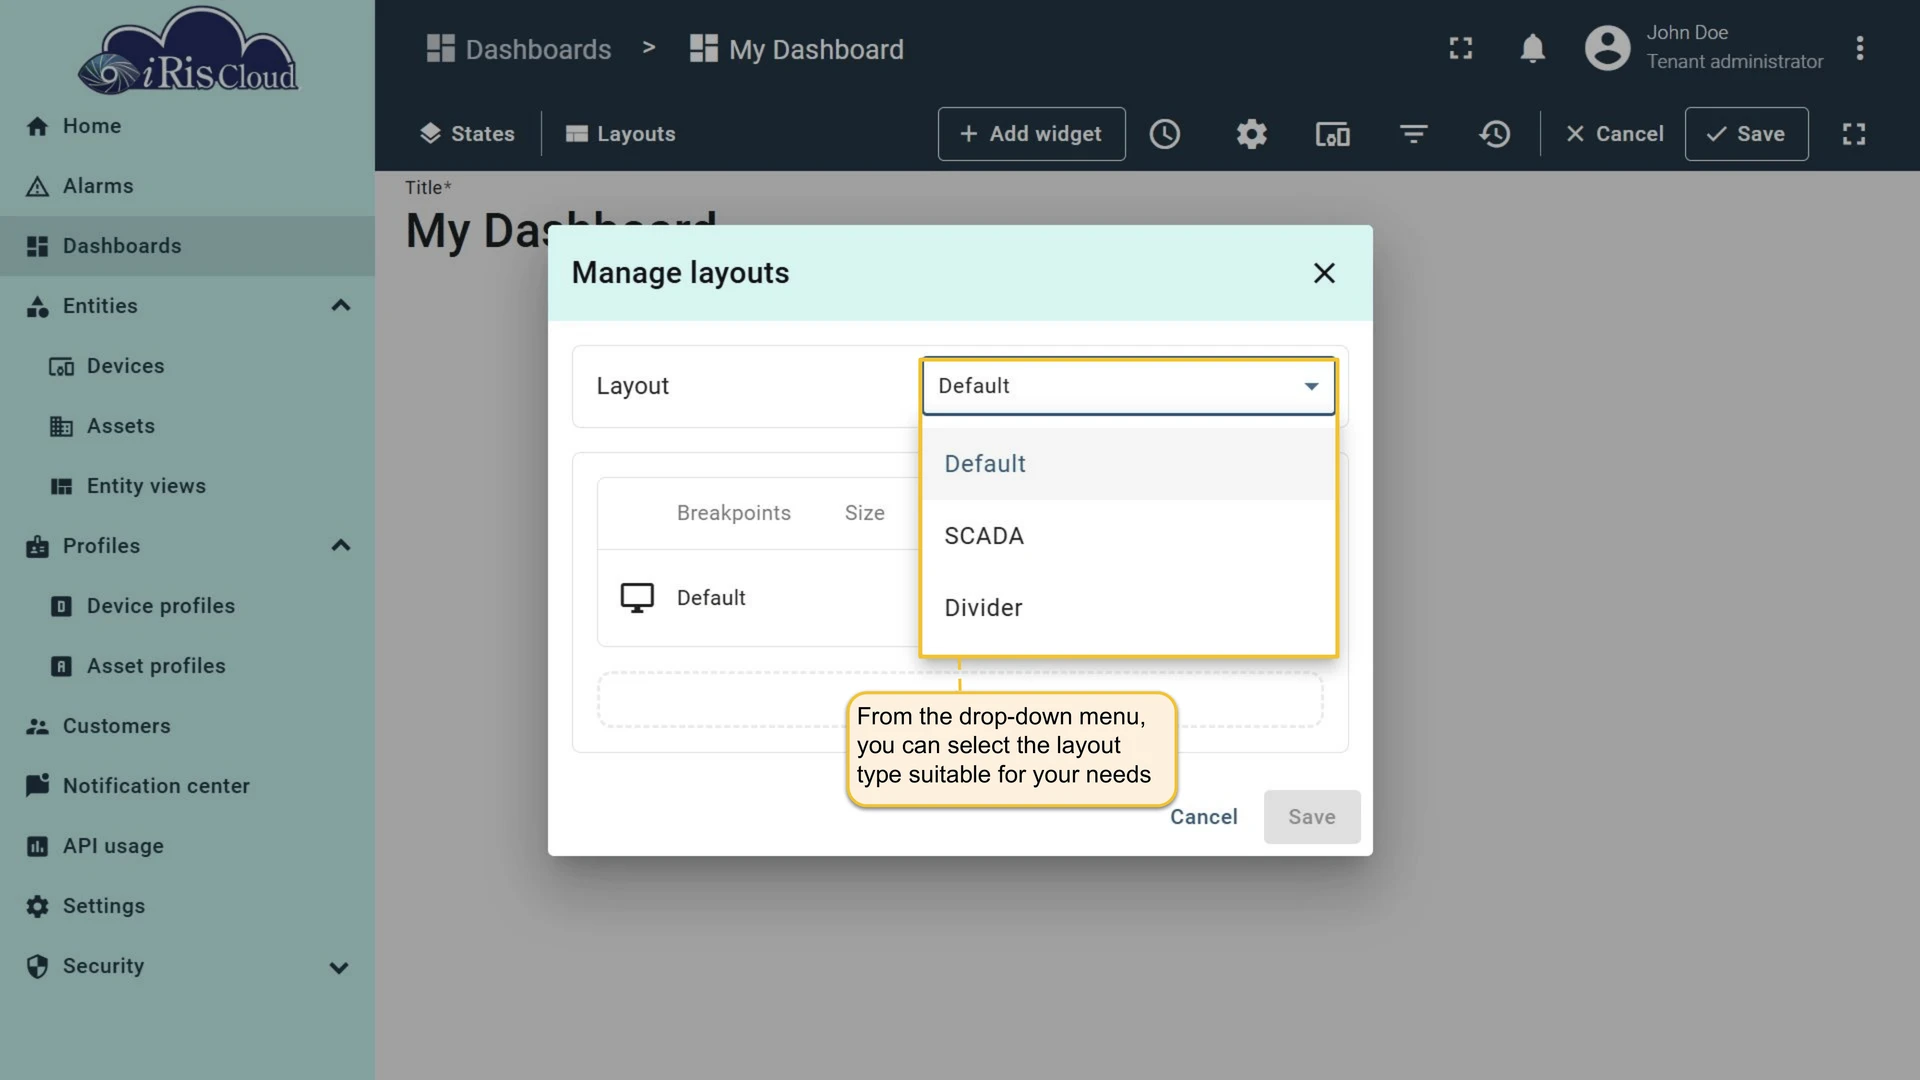
Task: Click the Add widget button
Action: [x=1031, y=134]
